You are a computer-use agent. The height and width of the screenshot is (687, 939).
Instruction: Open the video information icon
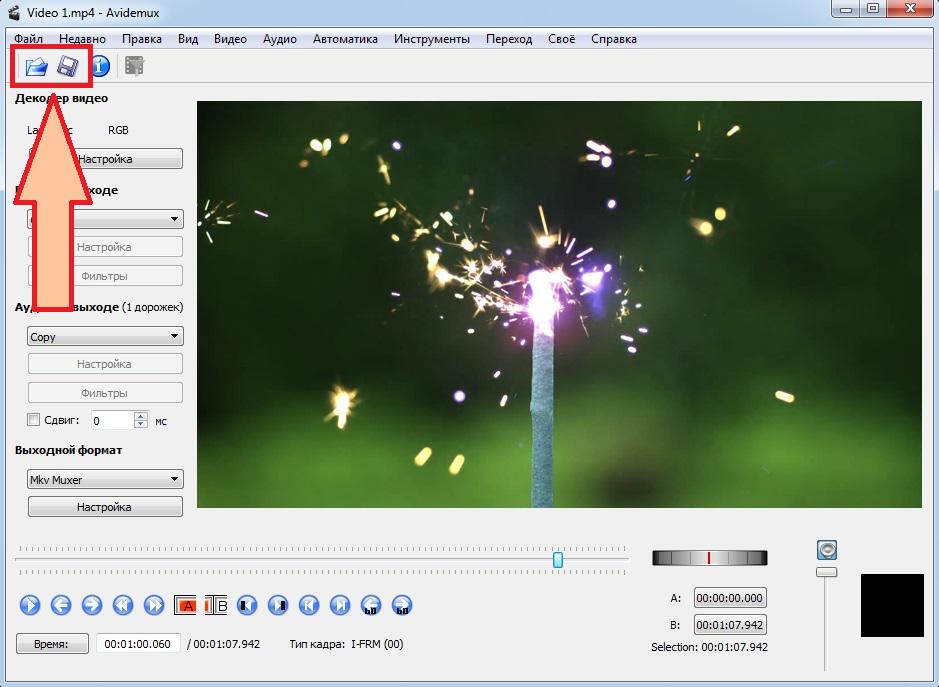99,67
